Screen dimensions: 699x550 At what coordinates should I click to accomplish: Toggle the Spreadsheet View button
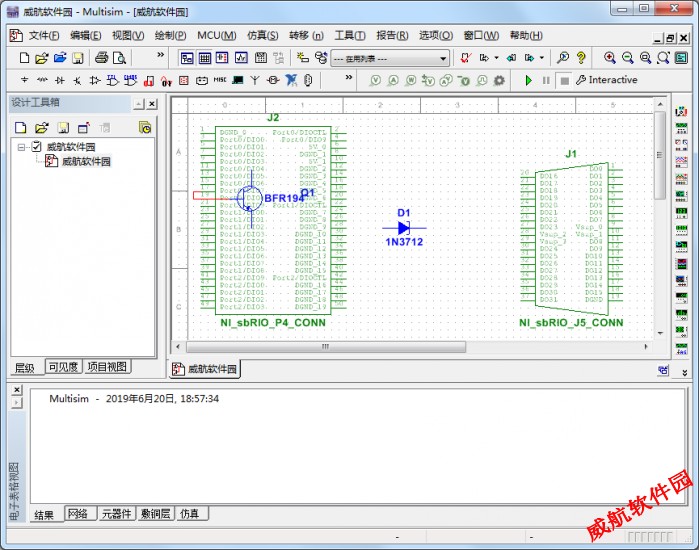pyautogui.click(x=205, y=58)
